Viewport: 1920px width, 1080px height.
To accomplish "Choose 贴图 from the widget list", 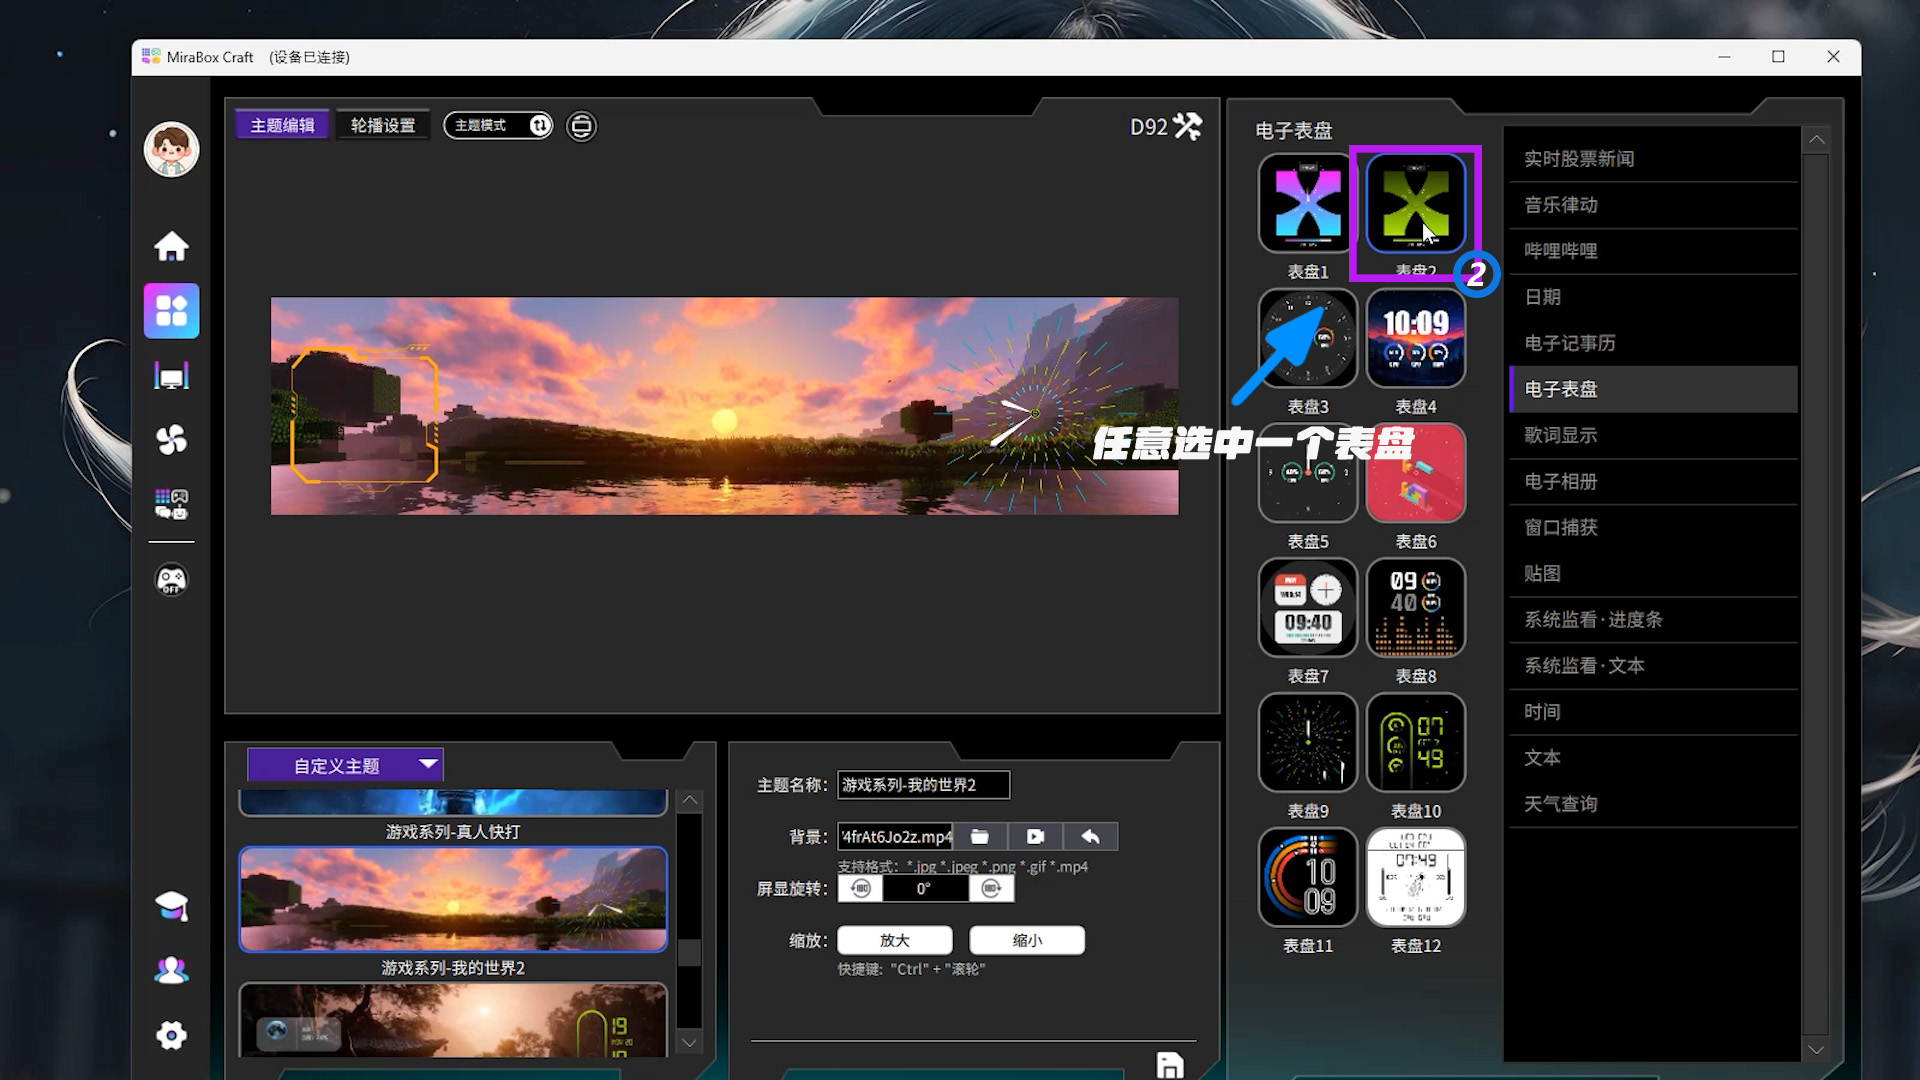I will pyautogui.click(x=1653, y=573).
